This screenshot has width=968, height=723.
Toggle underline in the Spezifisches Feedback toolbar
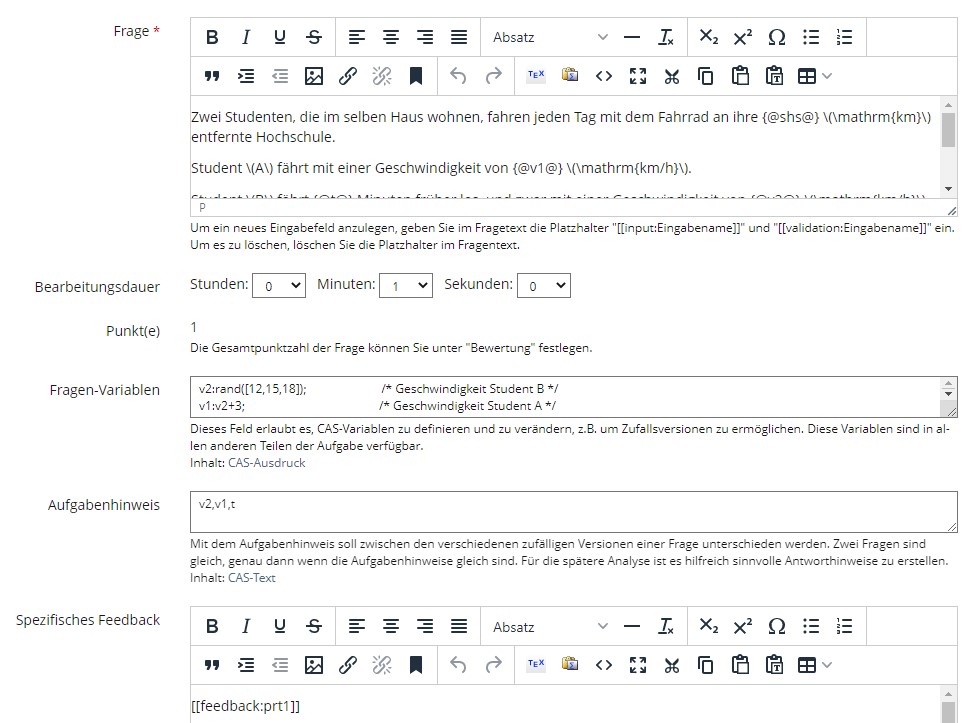[x=280, y=627]
